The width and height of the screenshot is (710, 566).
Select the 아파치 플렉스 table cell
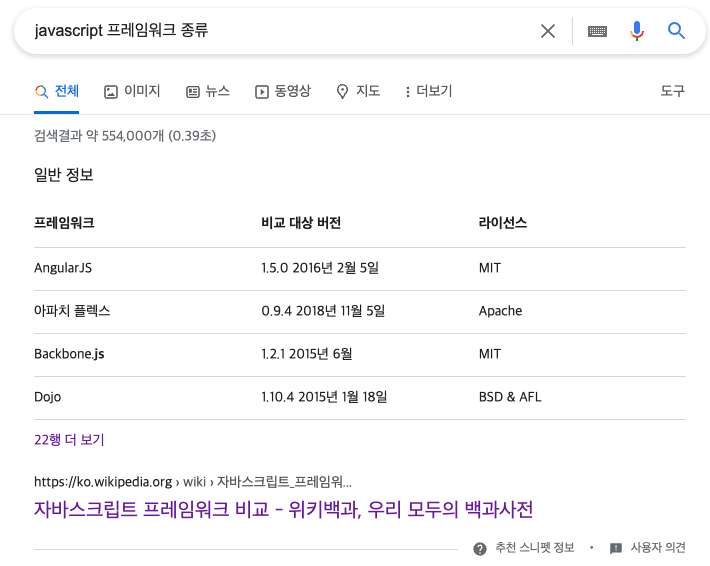[72, 311]
